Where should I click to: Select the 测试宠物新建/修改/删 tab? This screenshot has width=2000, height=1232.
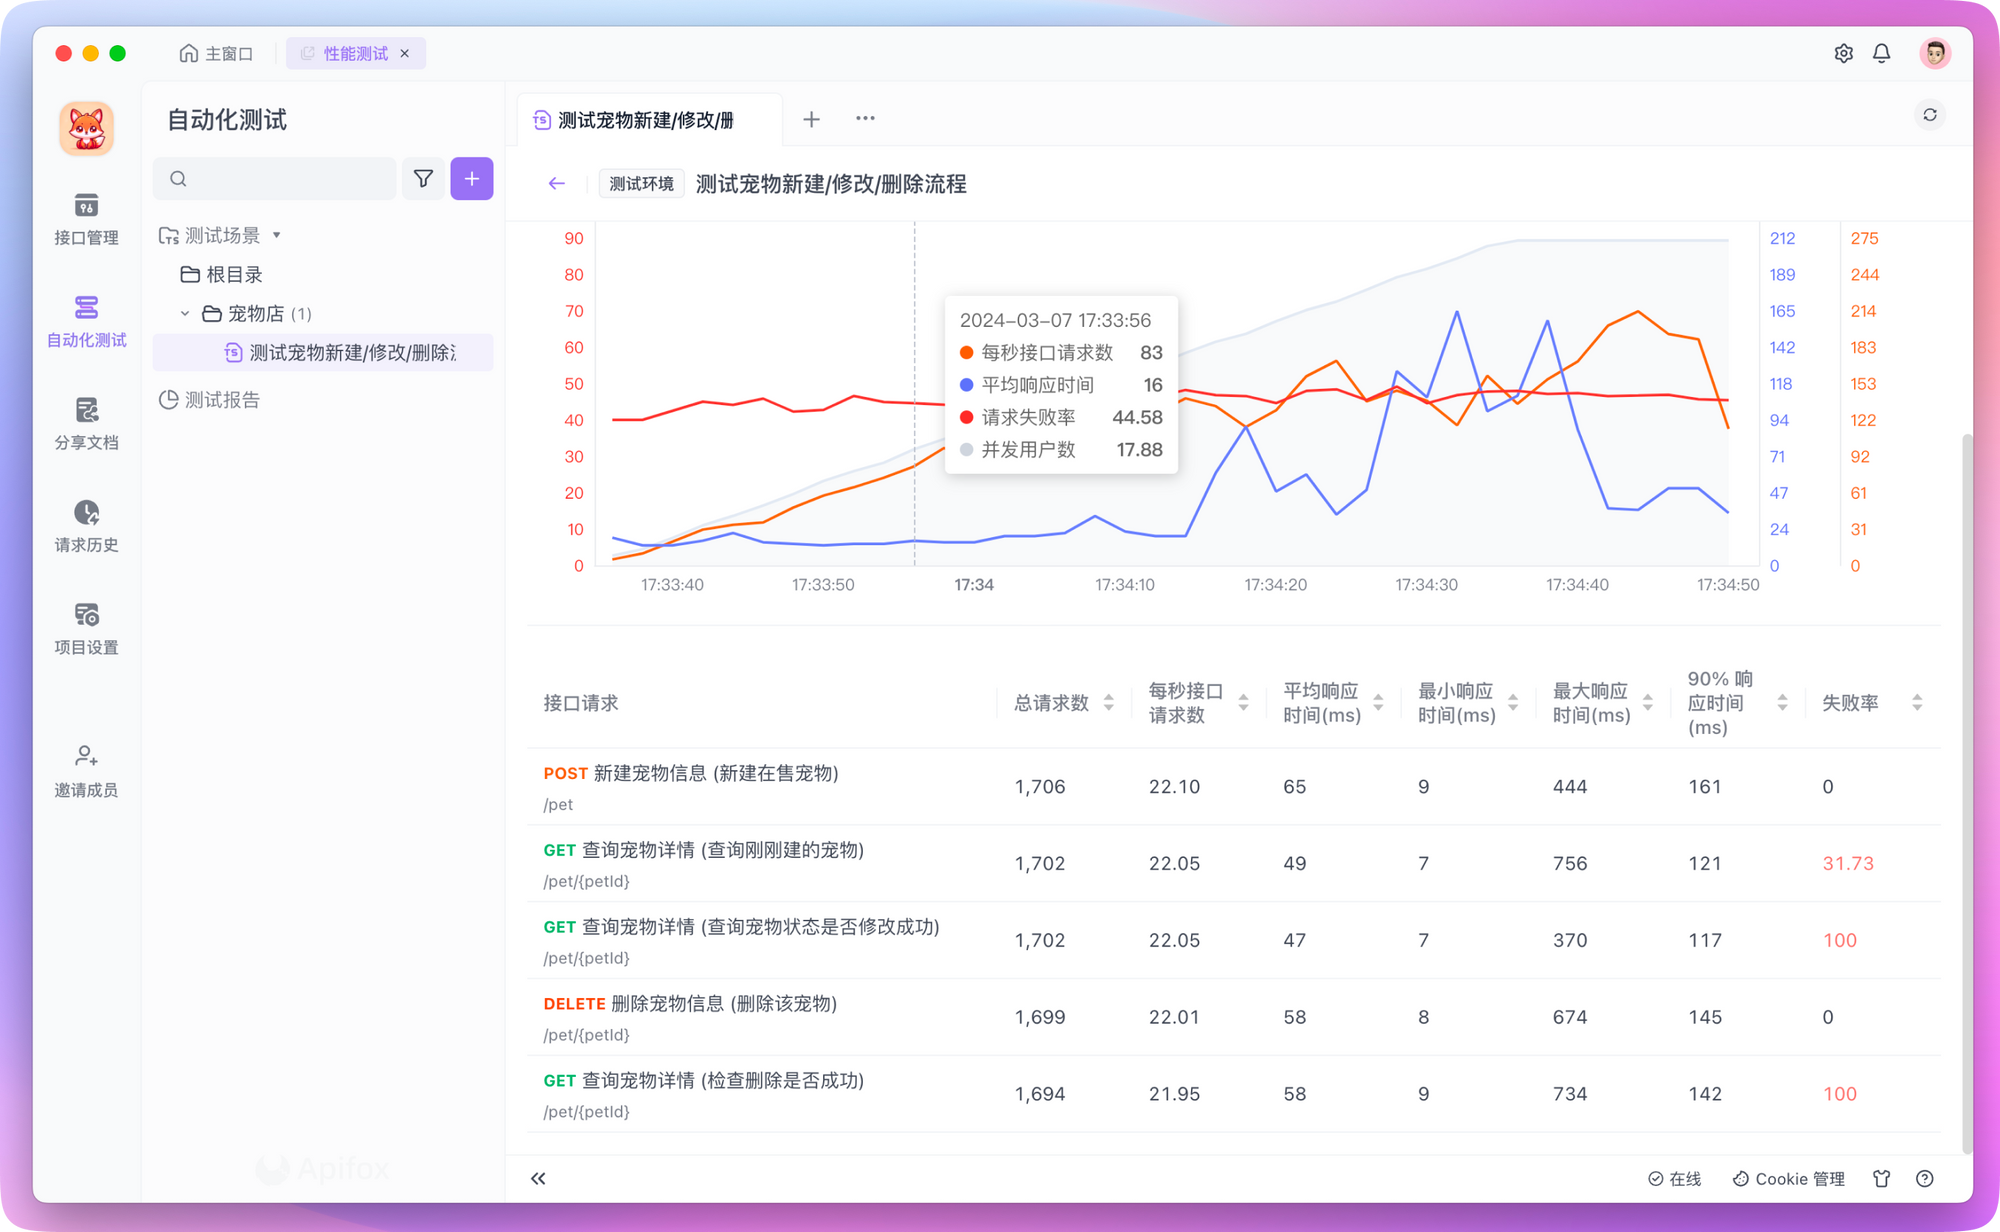pyautogui.click(x=649, y=120)
